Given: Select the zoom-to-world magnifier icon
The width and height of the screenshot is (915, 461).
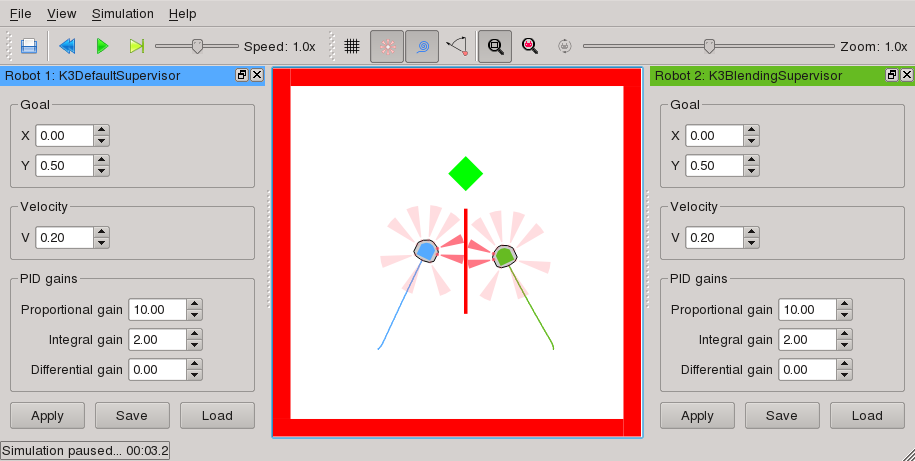Looking at the screenshot, I should (x=495, y=46).
